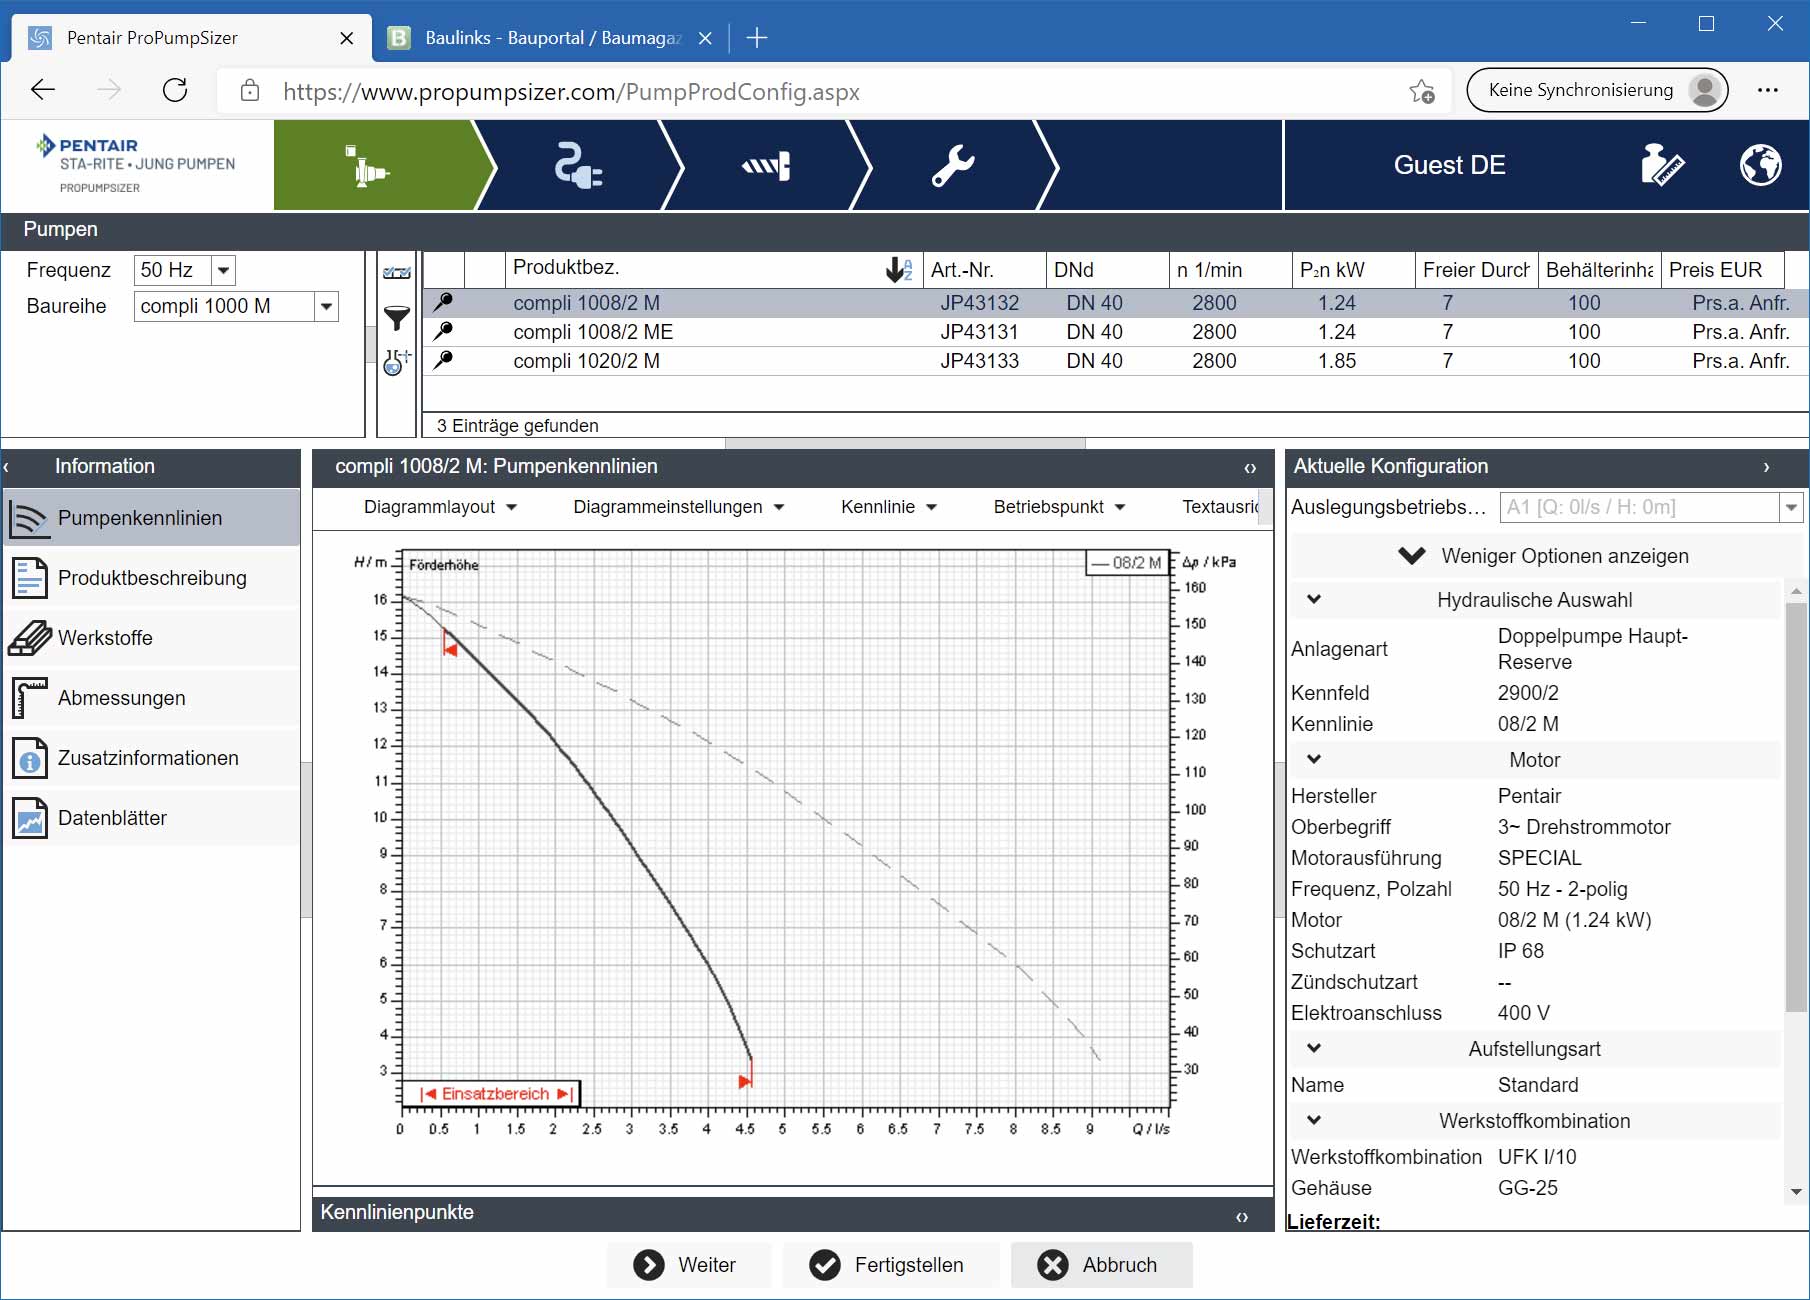This screenshot has width=1810, height=1300.
Task: Click the Weiter button
Action: (x=688, y=1265)
